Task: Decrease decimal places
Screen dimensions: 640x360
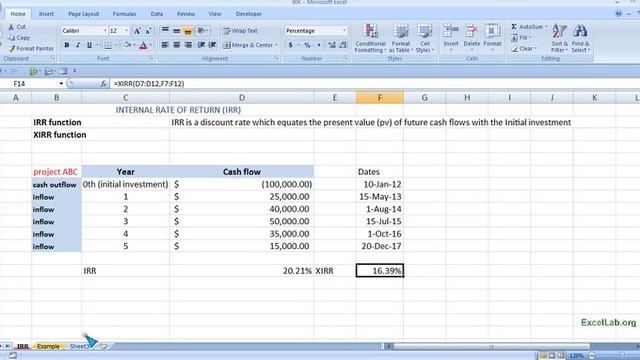Action: click(x=343, y=45)
